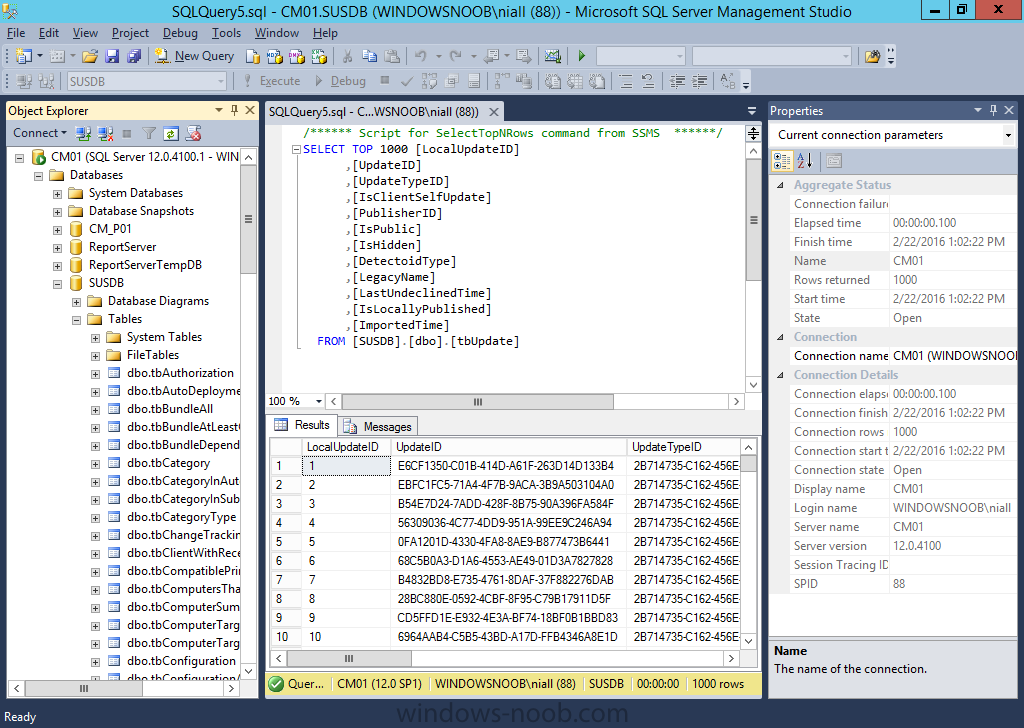Close the SQLQuery5.sql tab
The image size is (1024, 728).
(494, 112)
